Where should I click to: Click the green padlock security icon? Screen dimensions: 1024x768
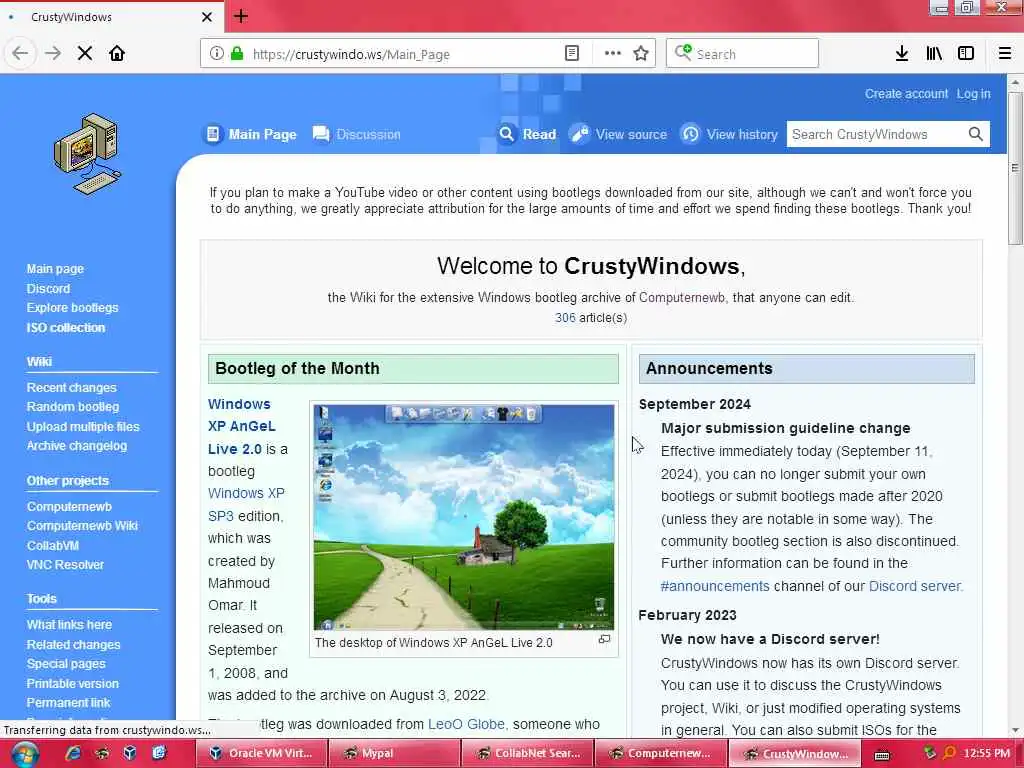tap(237, 54)
